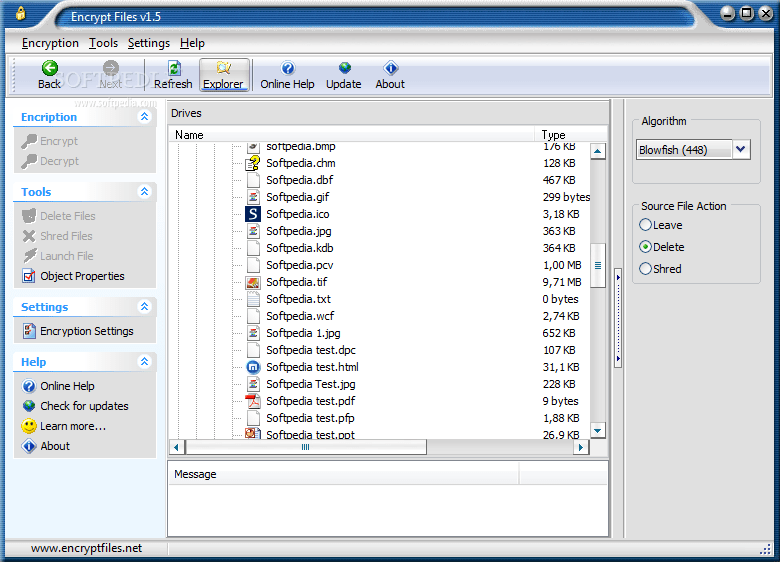The image size is (780, 562).
Task: Click the About toolbar icon
Action: [x=390, y=68]
